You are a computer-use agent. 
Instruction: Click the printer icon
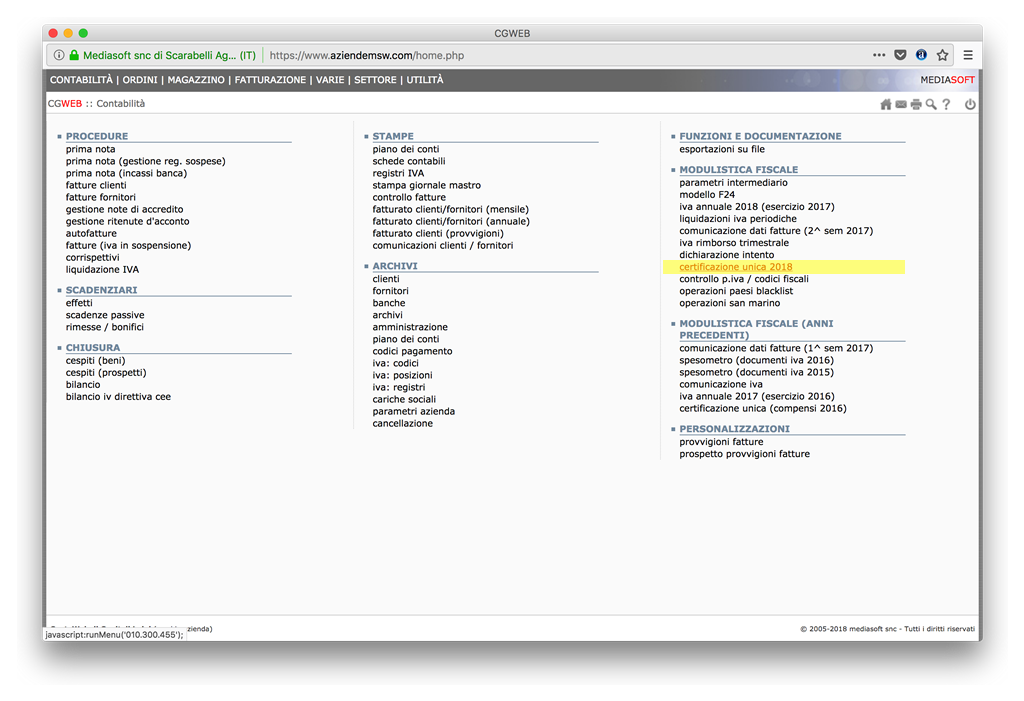coord(916,105)
